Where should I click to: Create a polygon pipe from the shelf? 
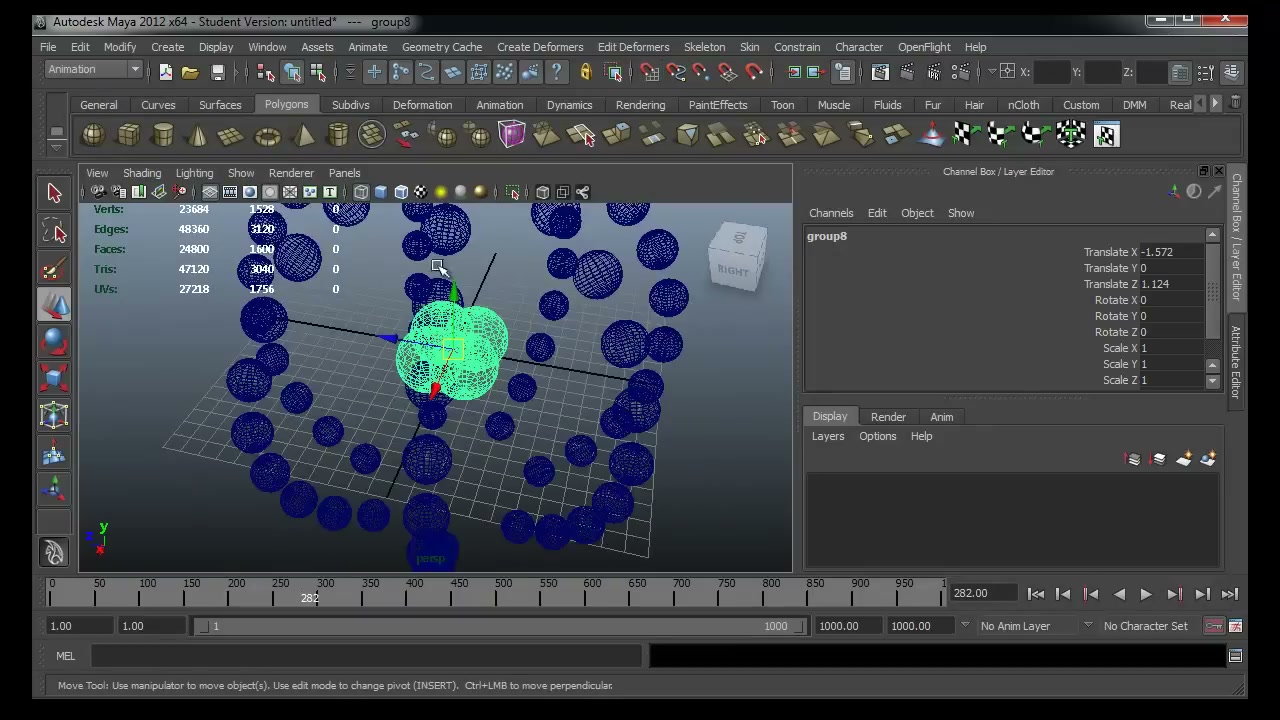(337, 134)
